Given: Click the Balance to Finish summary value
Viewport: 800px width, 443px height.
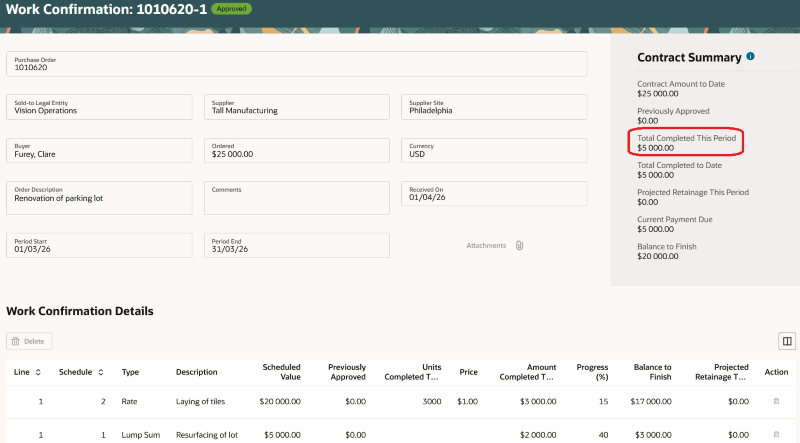Looking at the screenshot, I should [658, 256].
